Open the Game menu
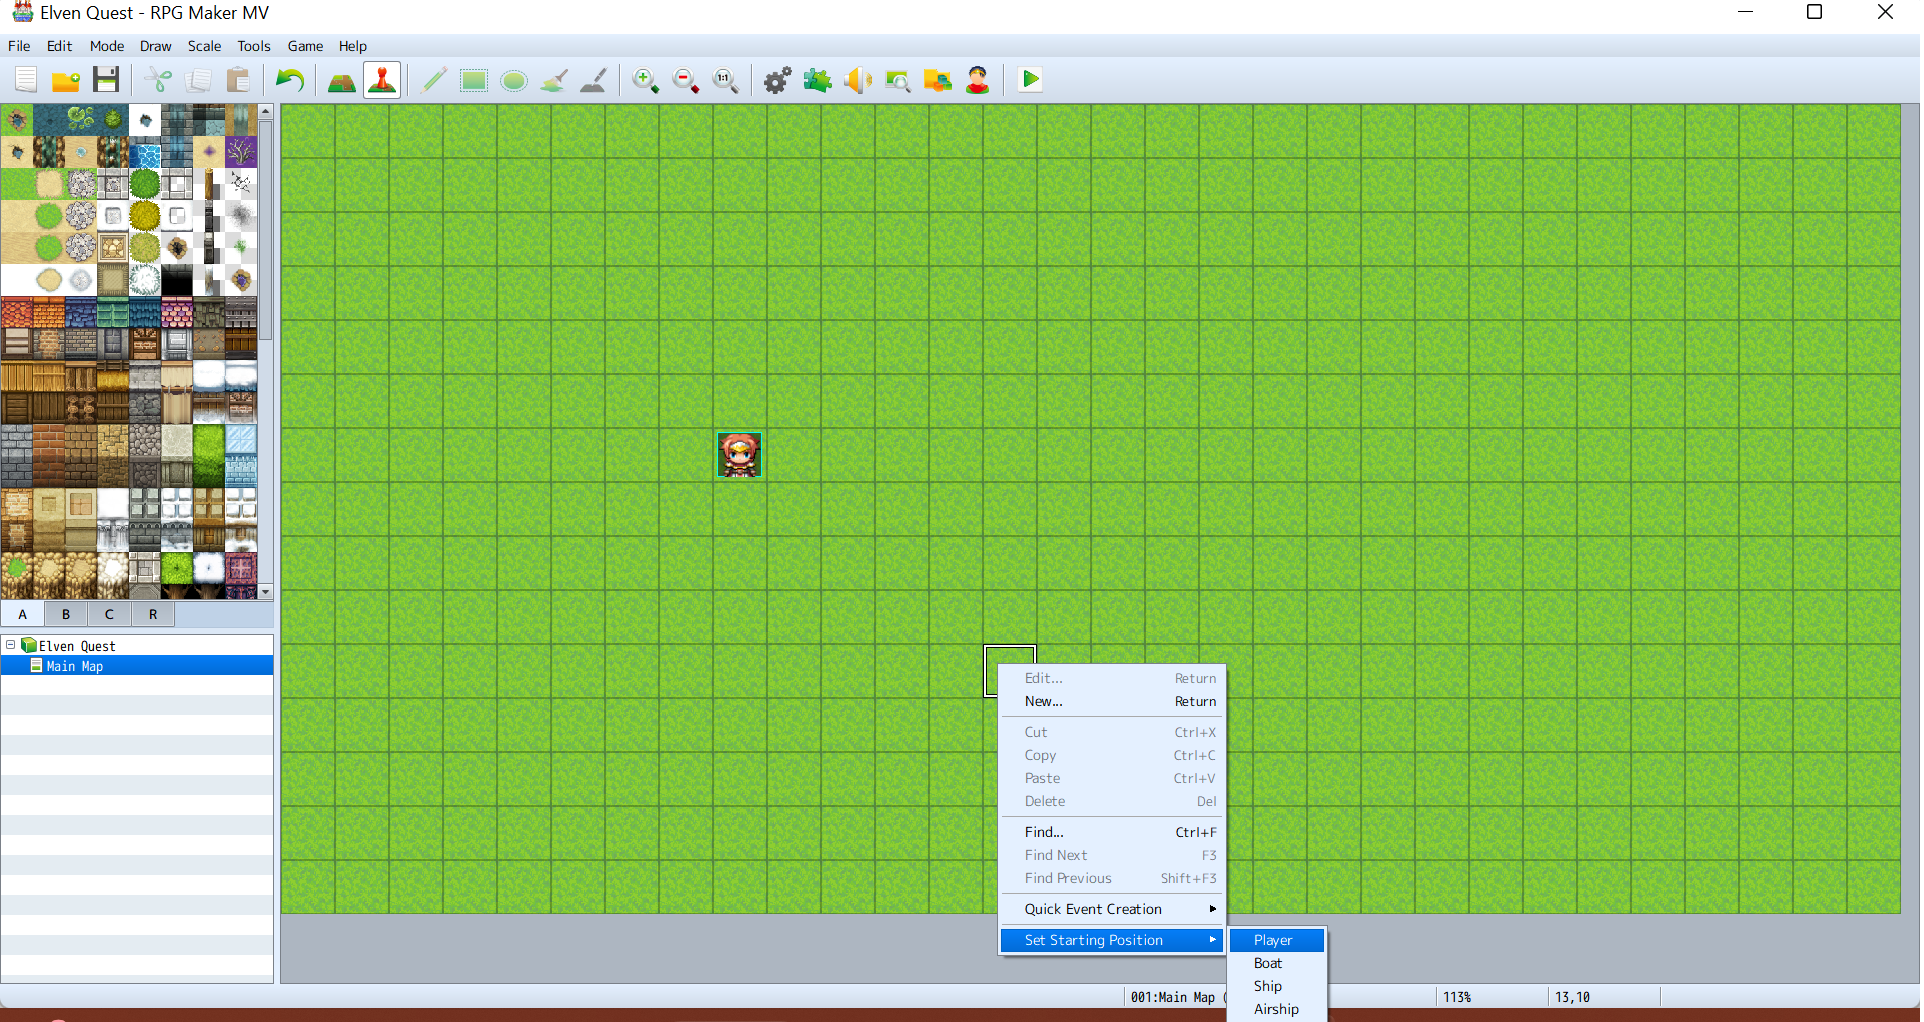Image resolution: width=1924 pixels, height=1022 pixels. click(305, 46)
